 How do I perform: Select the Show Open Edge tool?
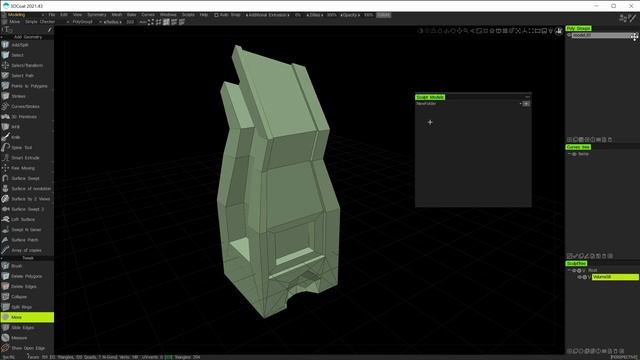tap(27, 348)
